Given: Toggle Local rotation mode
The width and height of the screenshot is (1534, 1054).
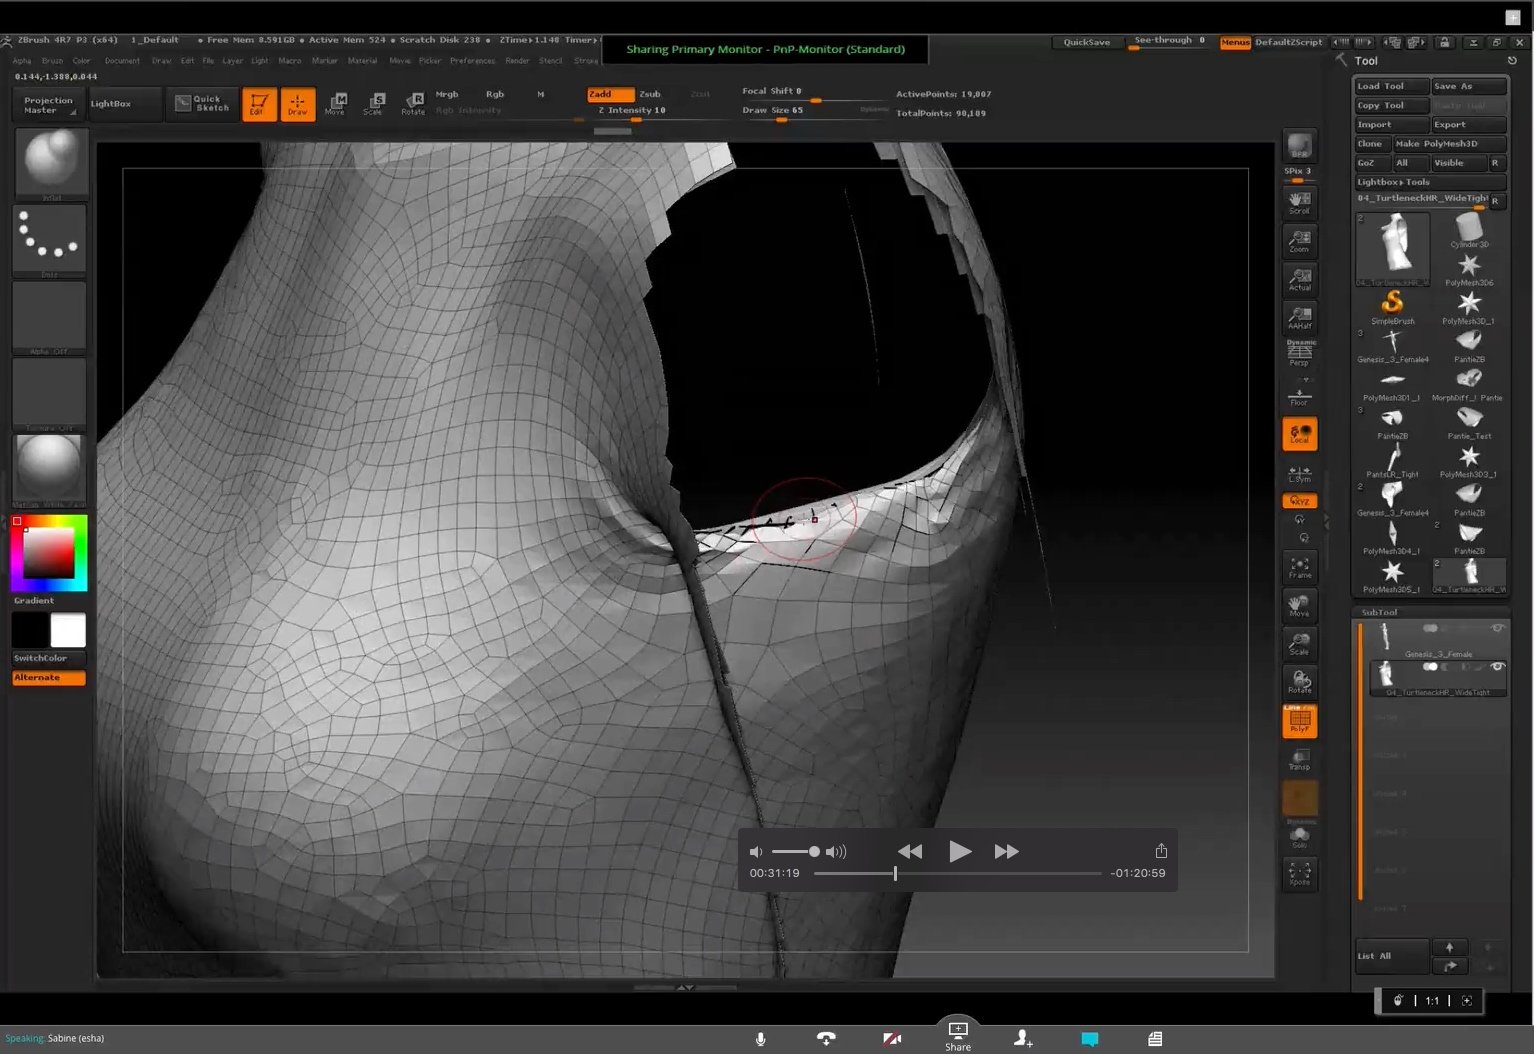Looking at the screenshot, I should (x=1299, y=434).
